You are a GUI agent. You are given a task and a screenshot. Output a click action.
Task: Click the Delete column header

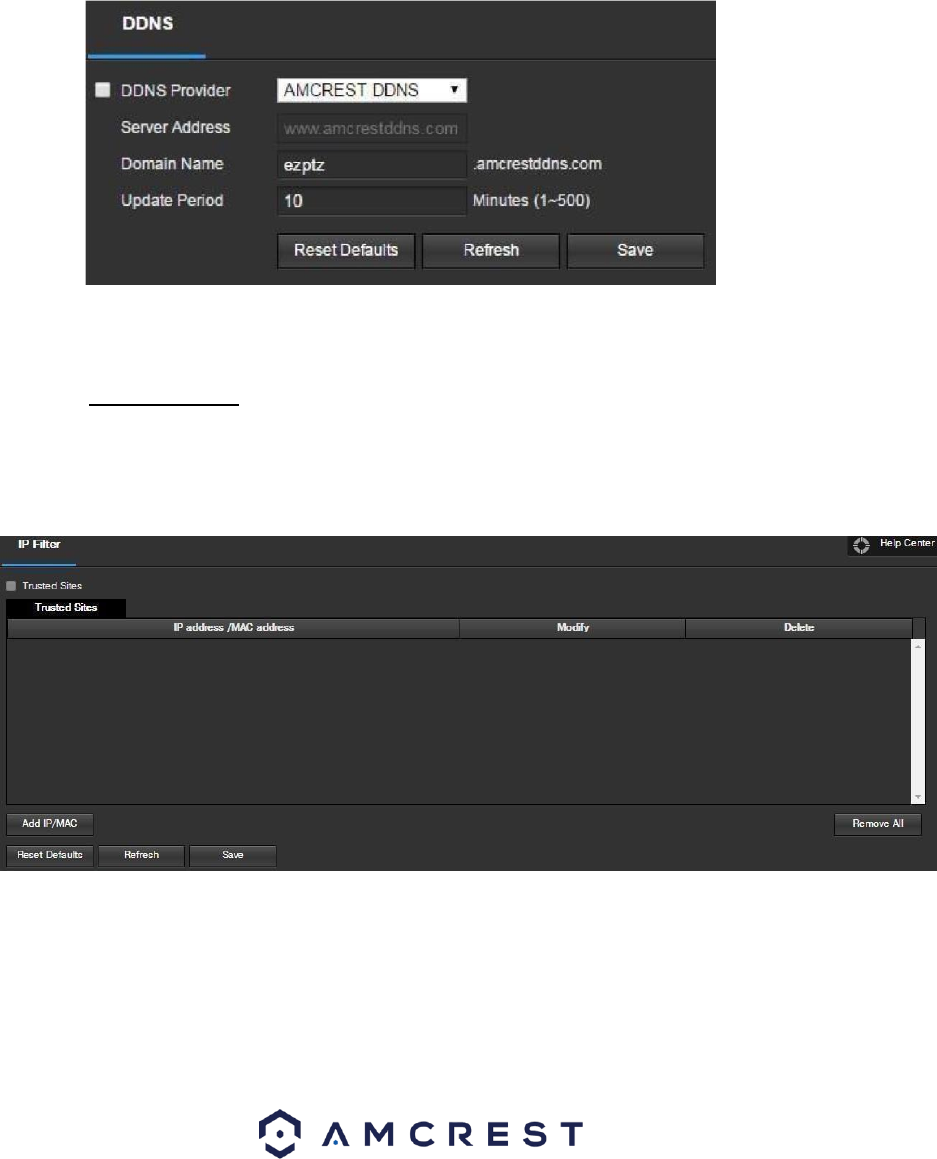click(799, 628)
